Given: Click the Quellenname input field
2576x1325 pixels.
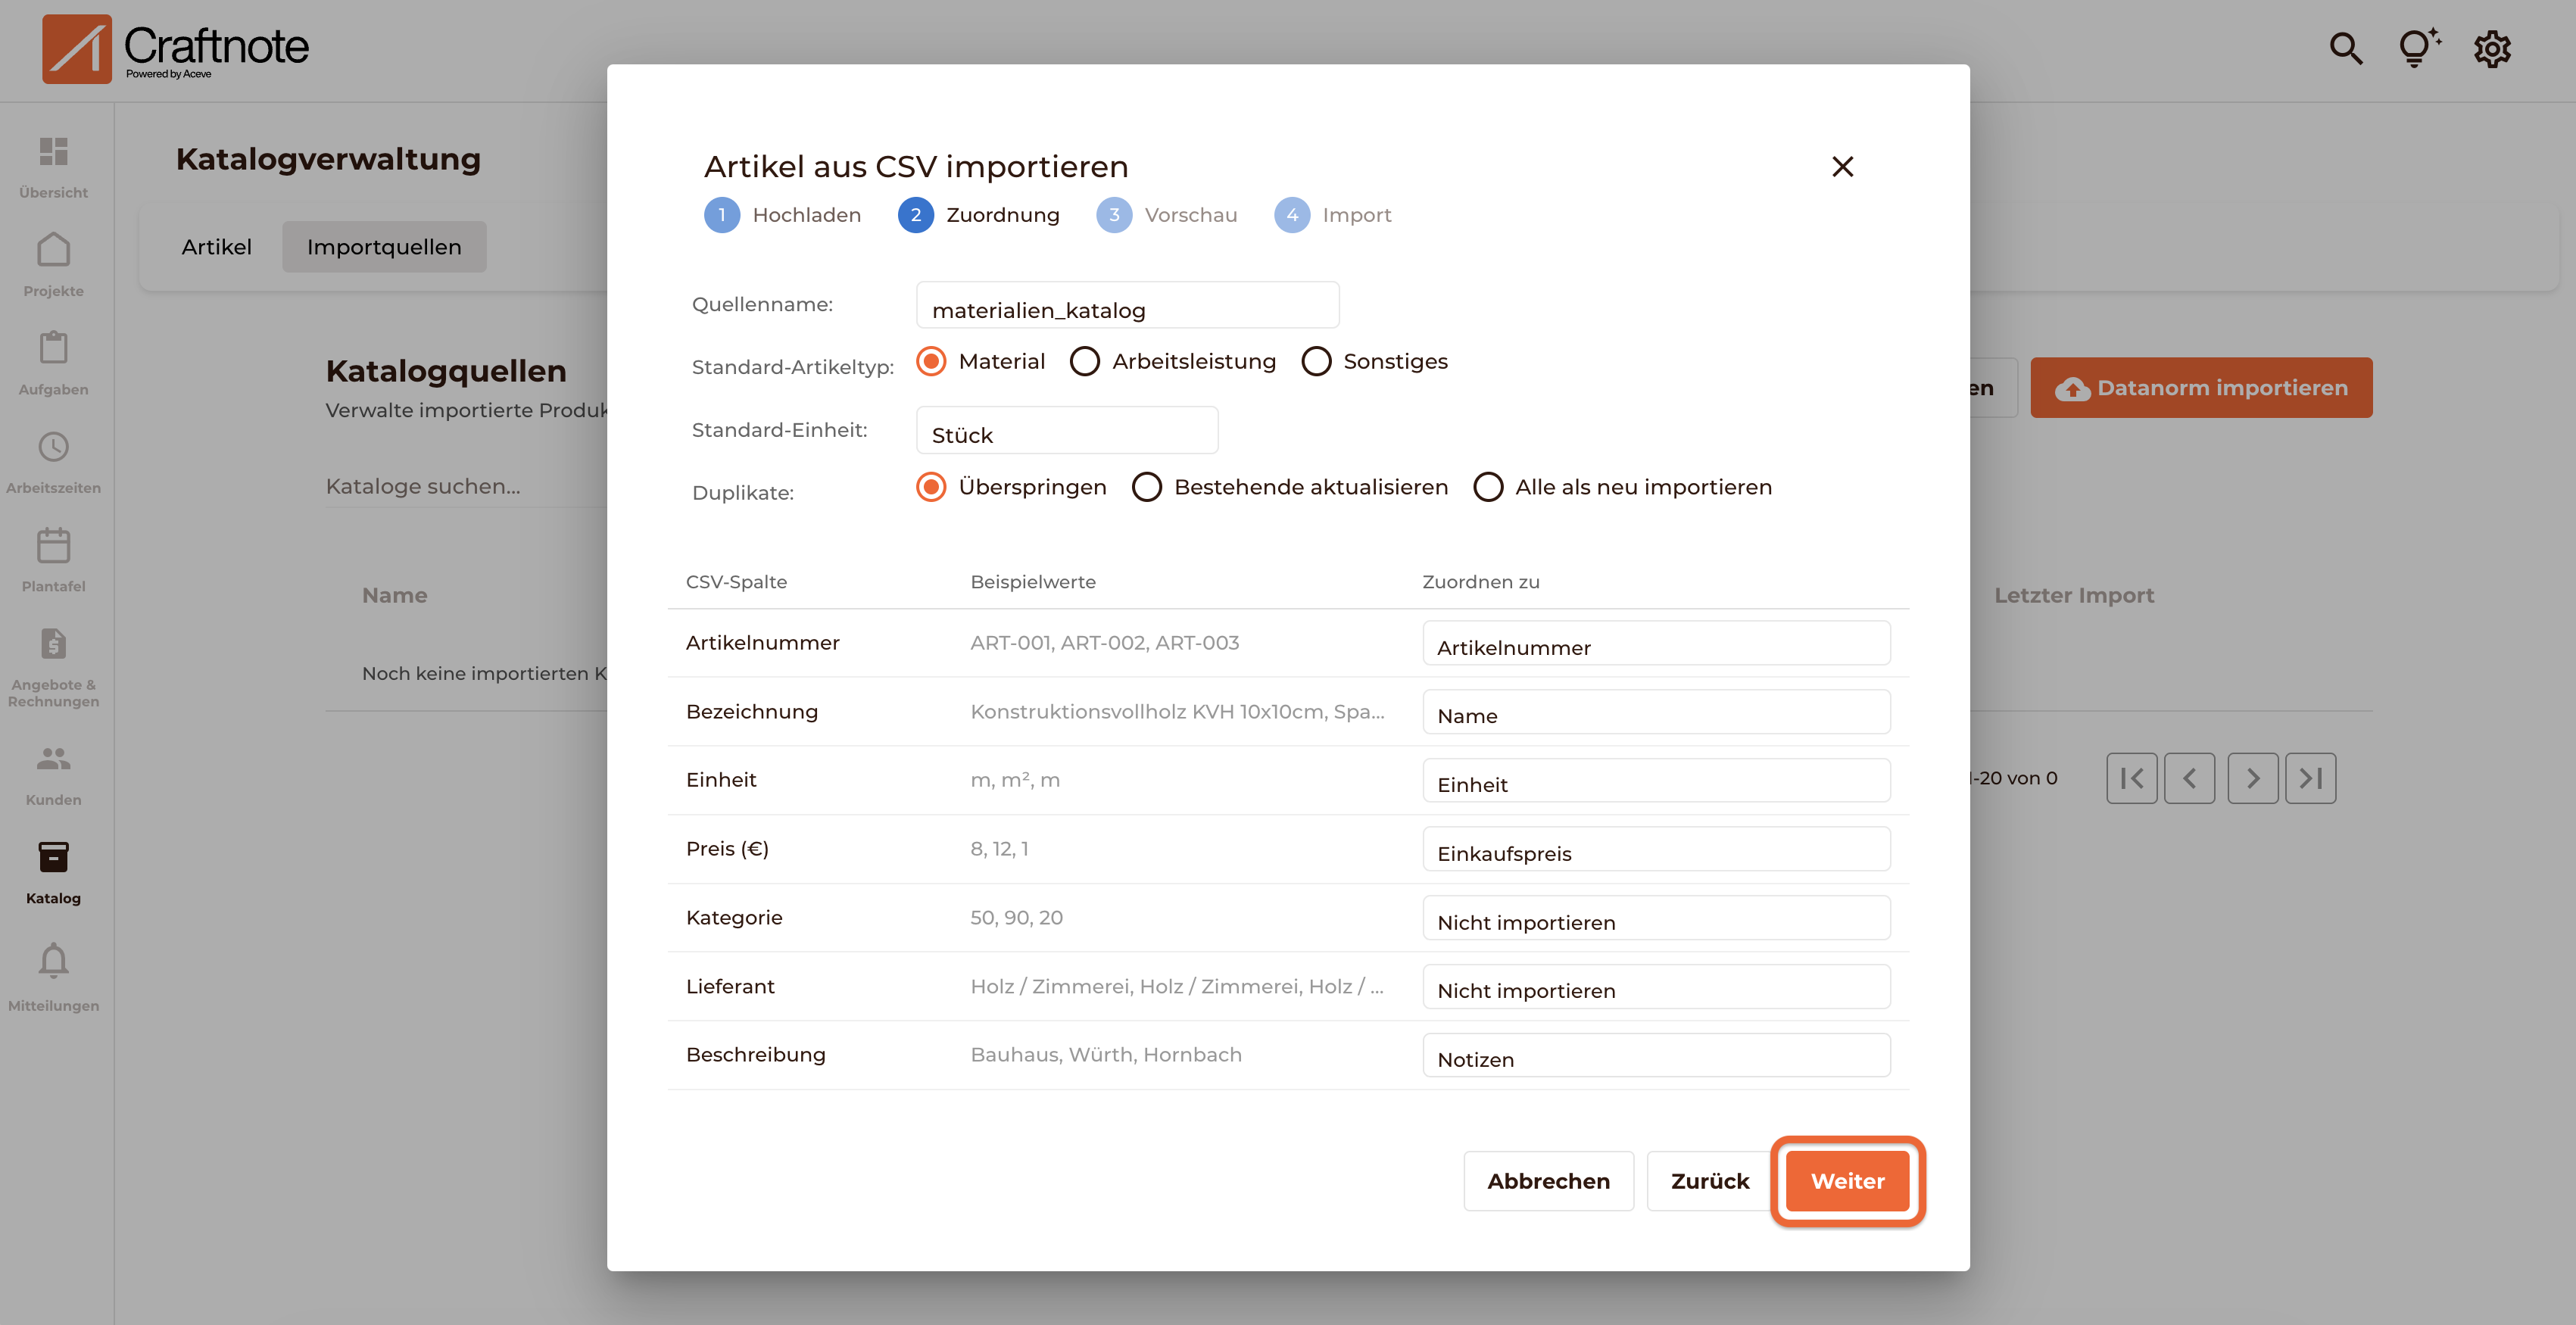Looking at the screenshot, I should point(1126,305).
